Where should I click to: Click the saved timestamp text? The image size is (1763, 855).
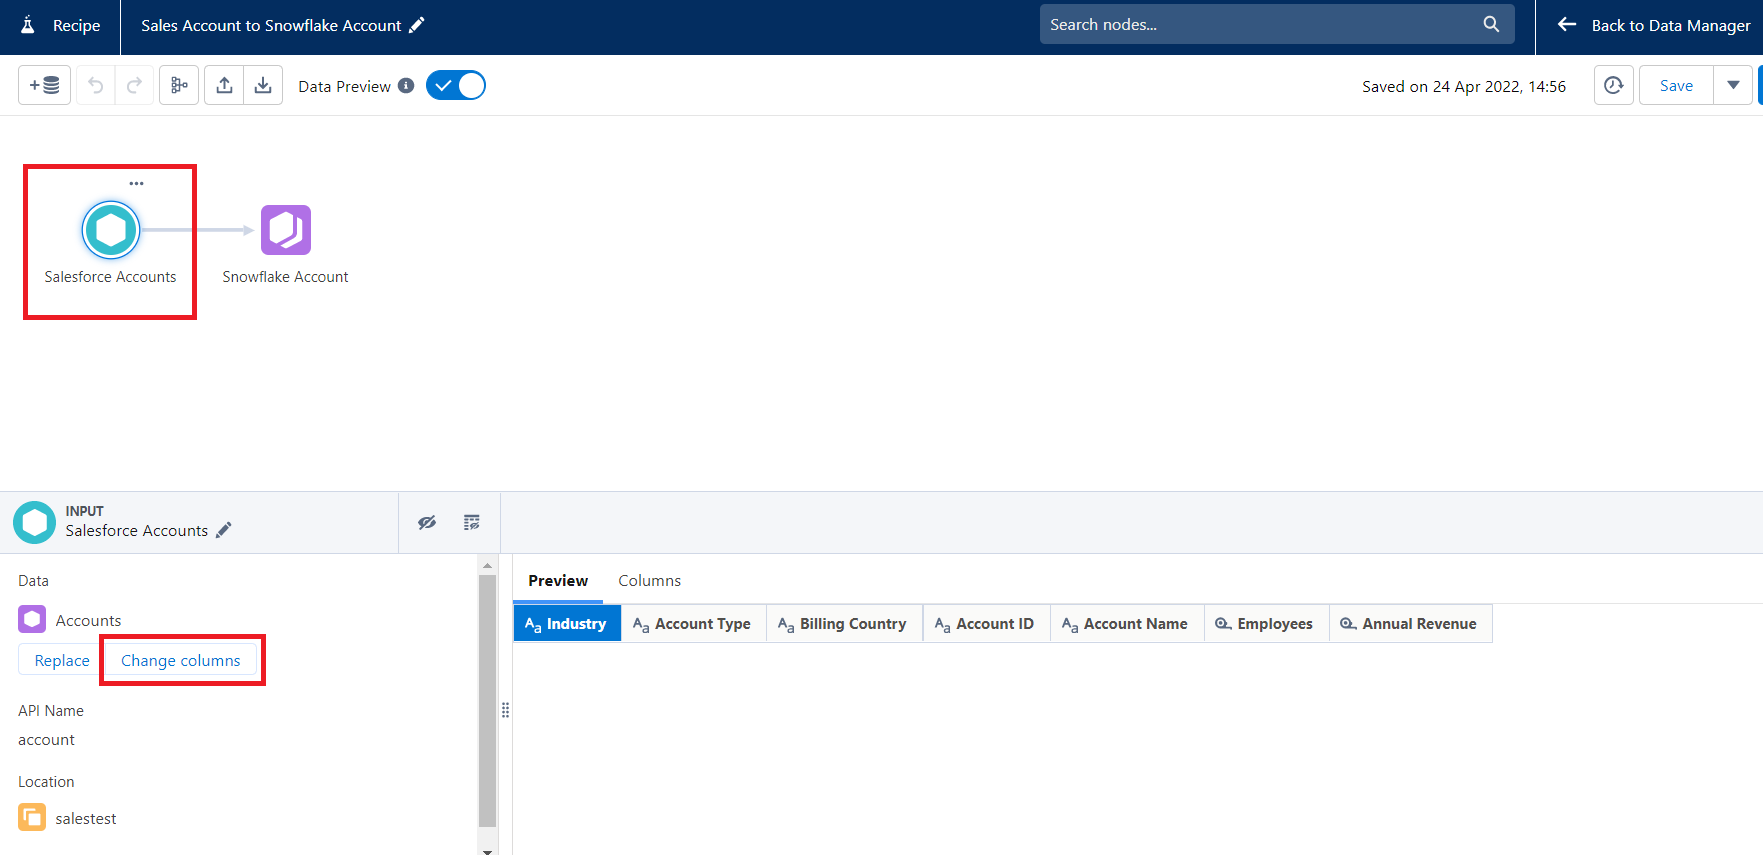[1464, 86]
